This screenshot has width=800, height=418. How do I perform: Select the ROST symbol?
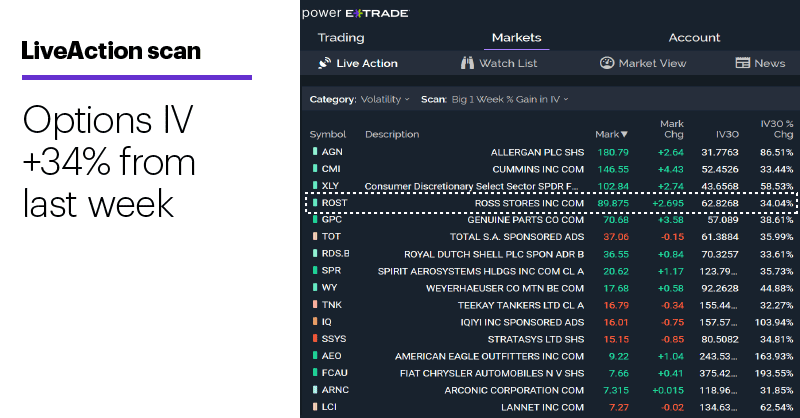(334, 203)
